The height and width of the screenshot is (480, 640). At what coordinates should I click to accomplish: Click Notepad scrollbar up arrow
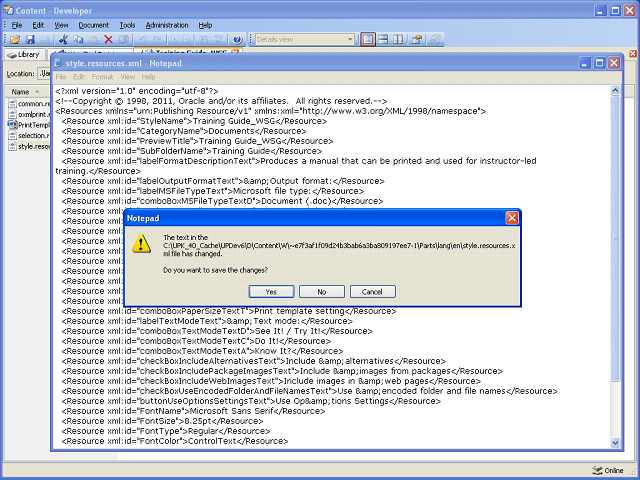click(615, 91)
